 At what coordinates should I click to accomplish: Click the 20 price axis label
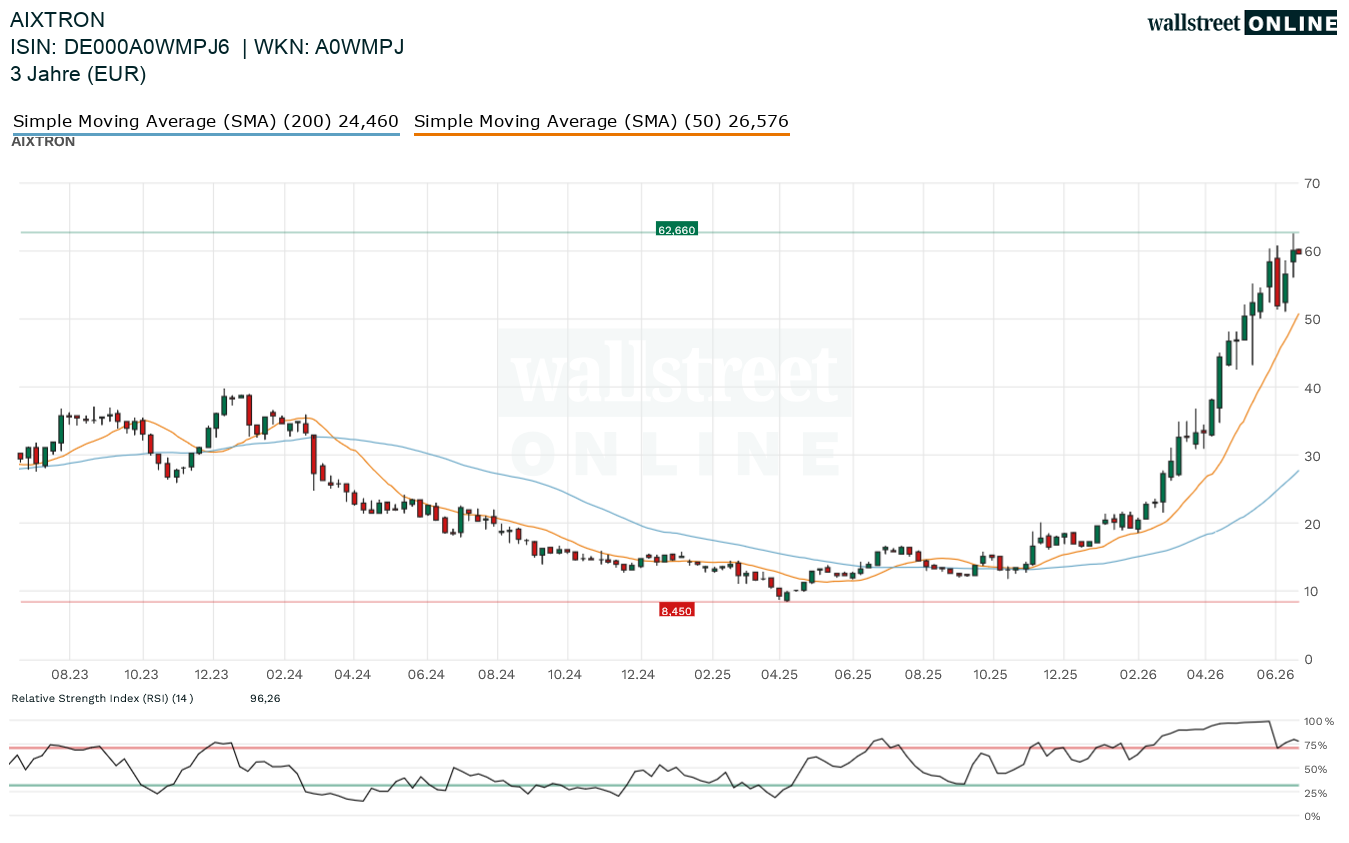pyautogui.click(x=1312, y=524)
